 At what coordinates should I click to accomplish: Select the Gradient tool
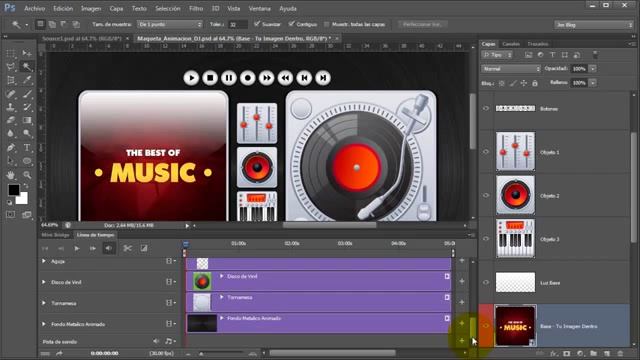(27, 120)
